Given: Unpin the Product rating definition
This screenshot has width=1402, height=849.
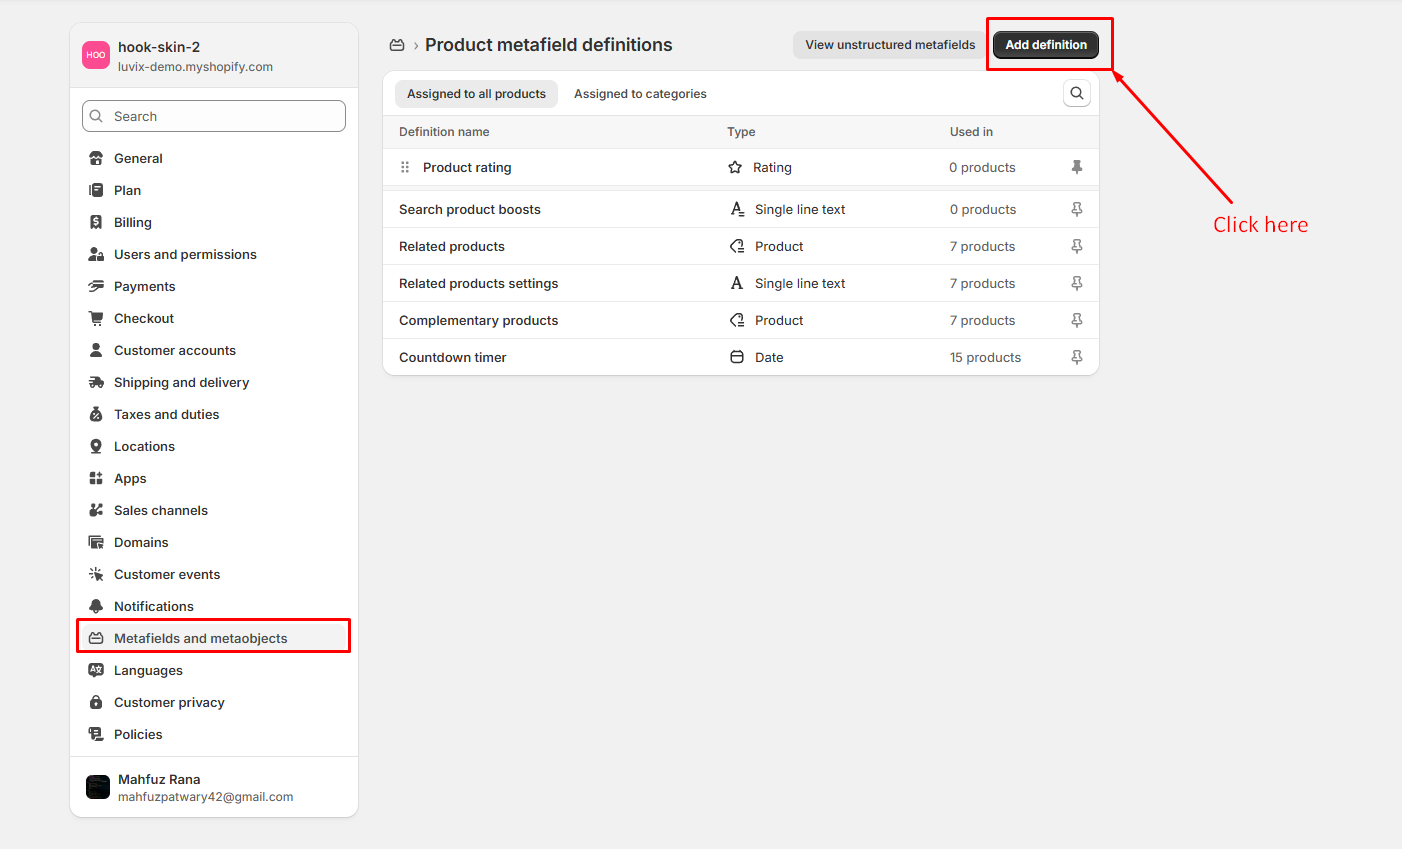Looking at the screenshot, I should coord(1077,167).
